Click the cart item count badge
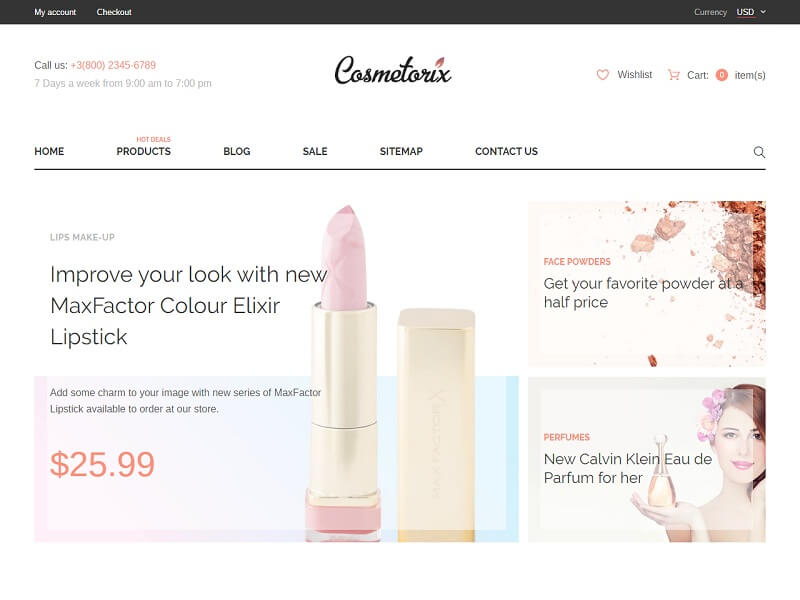The width and height of the screenshot is (800, 600). (x=721, y=75)
